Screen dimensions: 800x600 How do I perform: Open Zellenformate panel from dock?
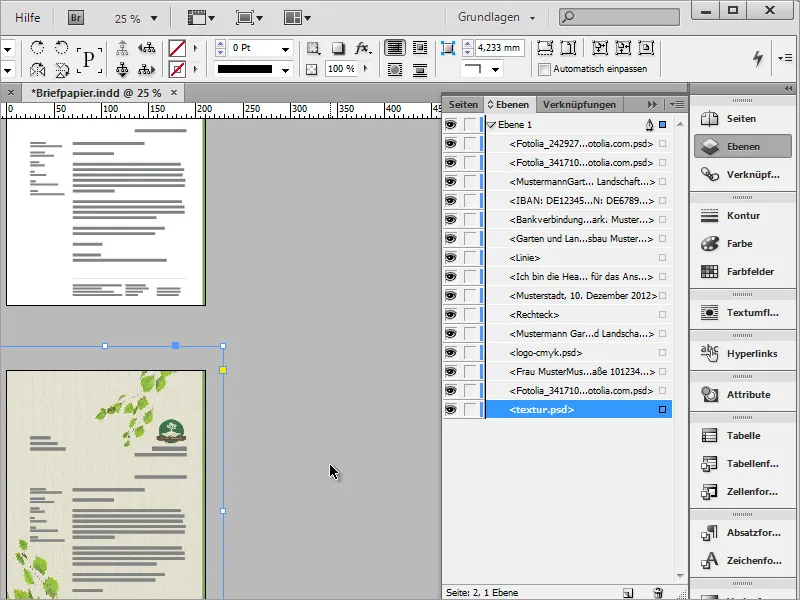(x=742, y=491)
